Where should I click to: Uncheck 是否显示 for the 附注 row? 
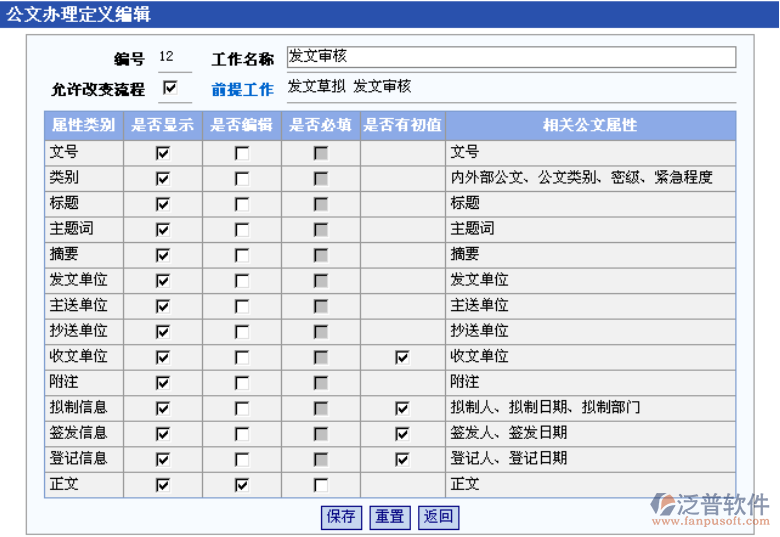[163, 383]
